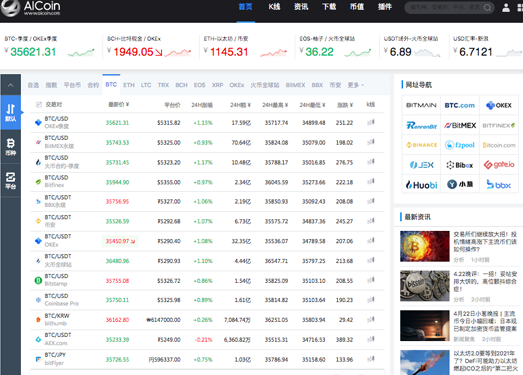
Task: Switch to the LTC tab
Action: click(x=146, y=85)
